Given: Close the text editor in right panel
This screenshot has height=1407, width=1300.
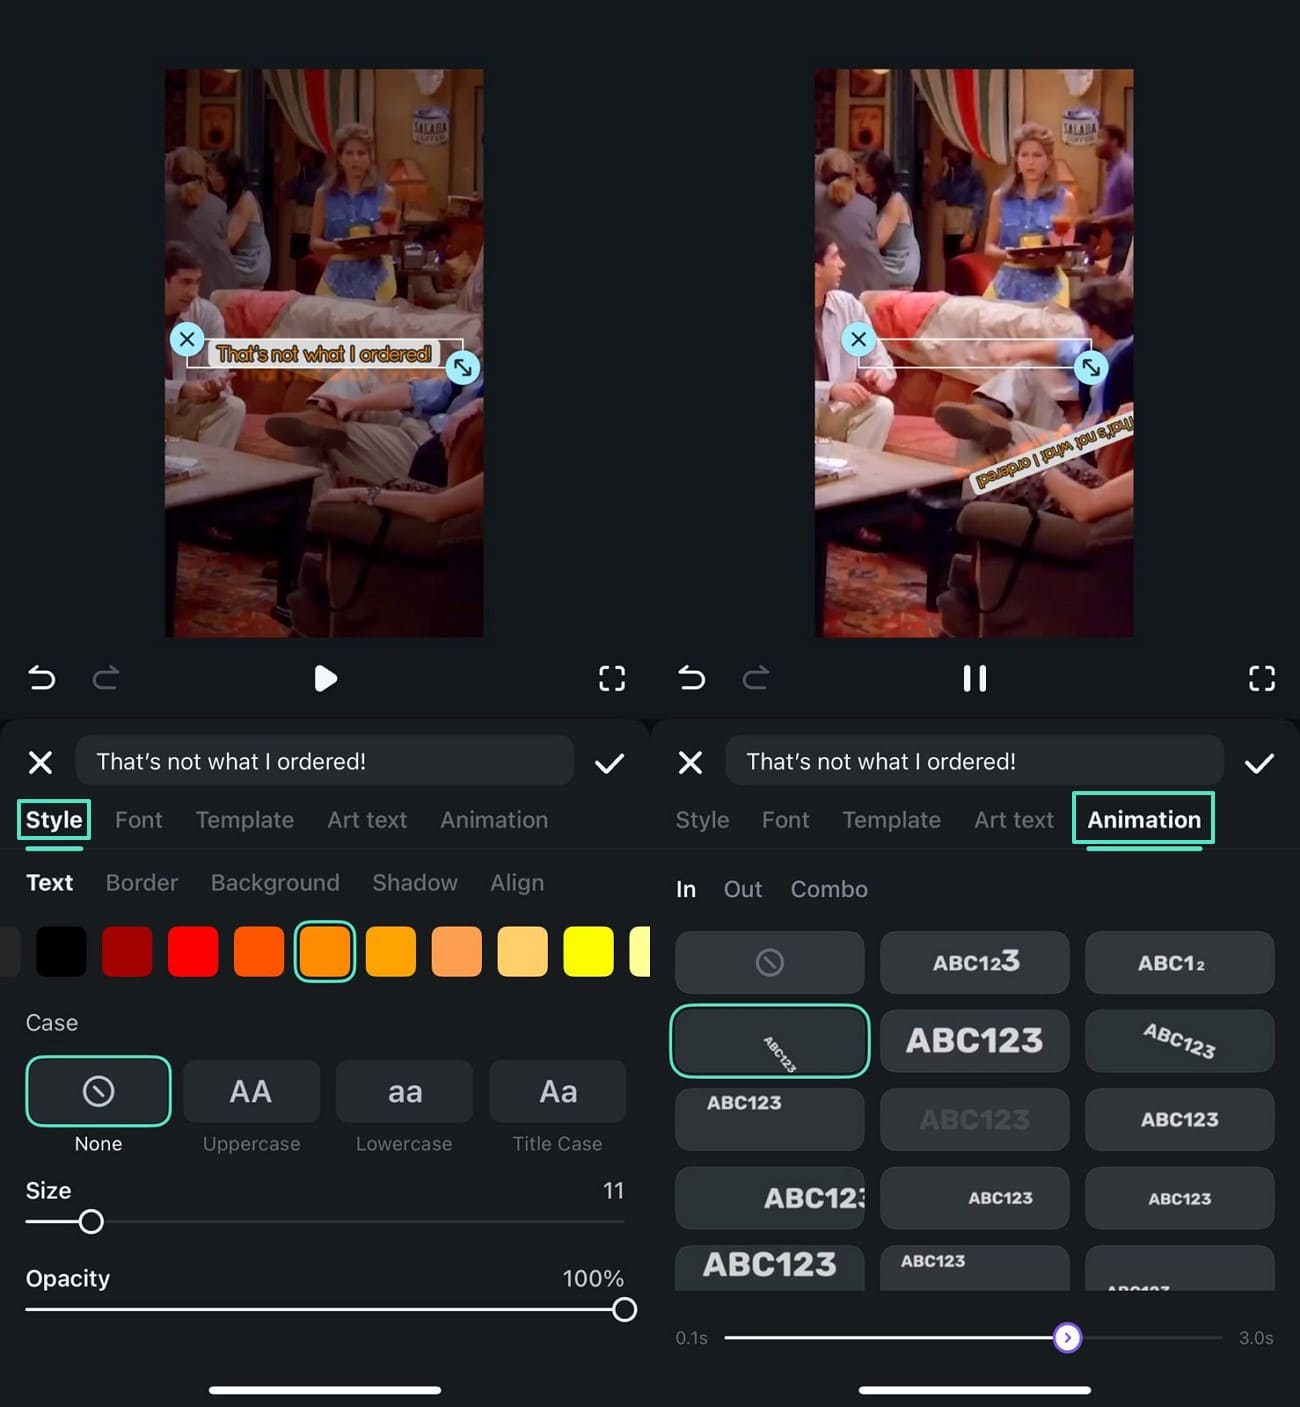Looking at the screenshot, I should 691,763.
